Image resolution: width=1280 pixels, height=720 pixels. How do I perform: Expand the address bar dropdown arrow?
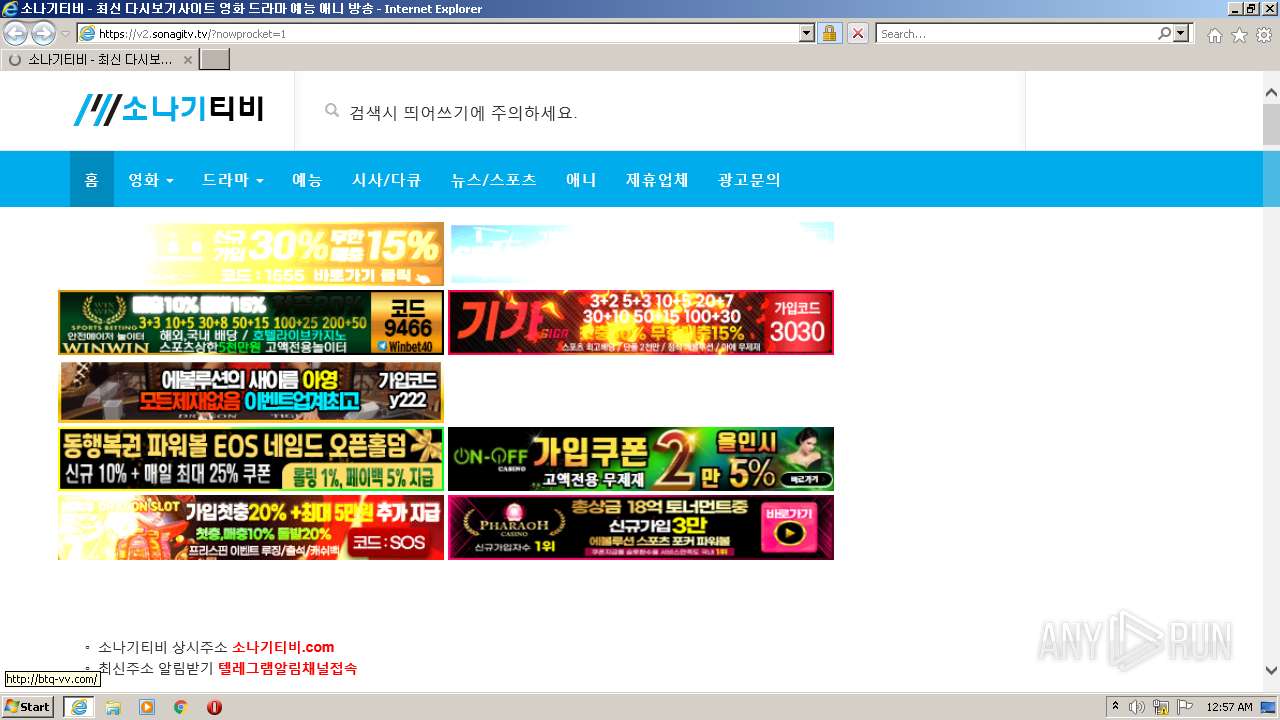point(807,33)
